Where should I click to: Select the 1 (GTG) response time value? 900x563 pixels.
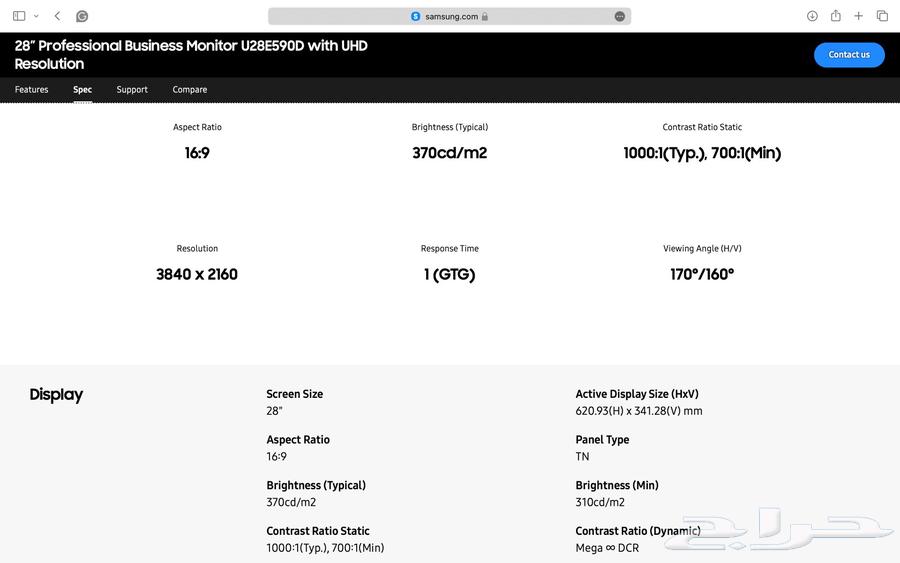coord(449,275)
